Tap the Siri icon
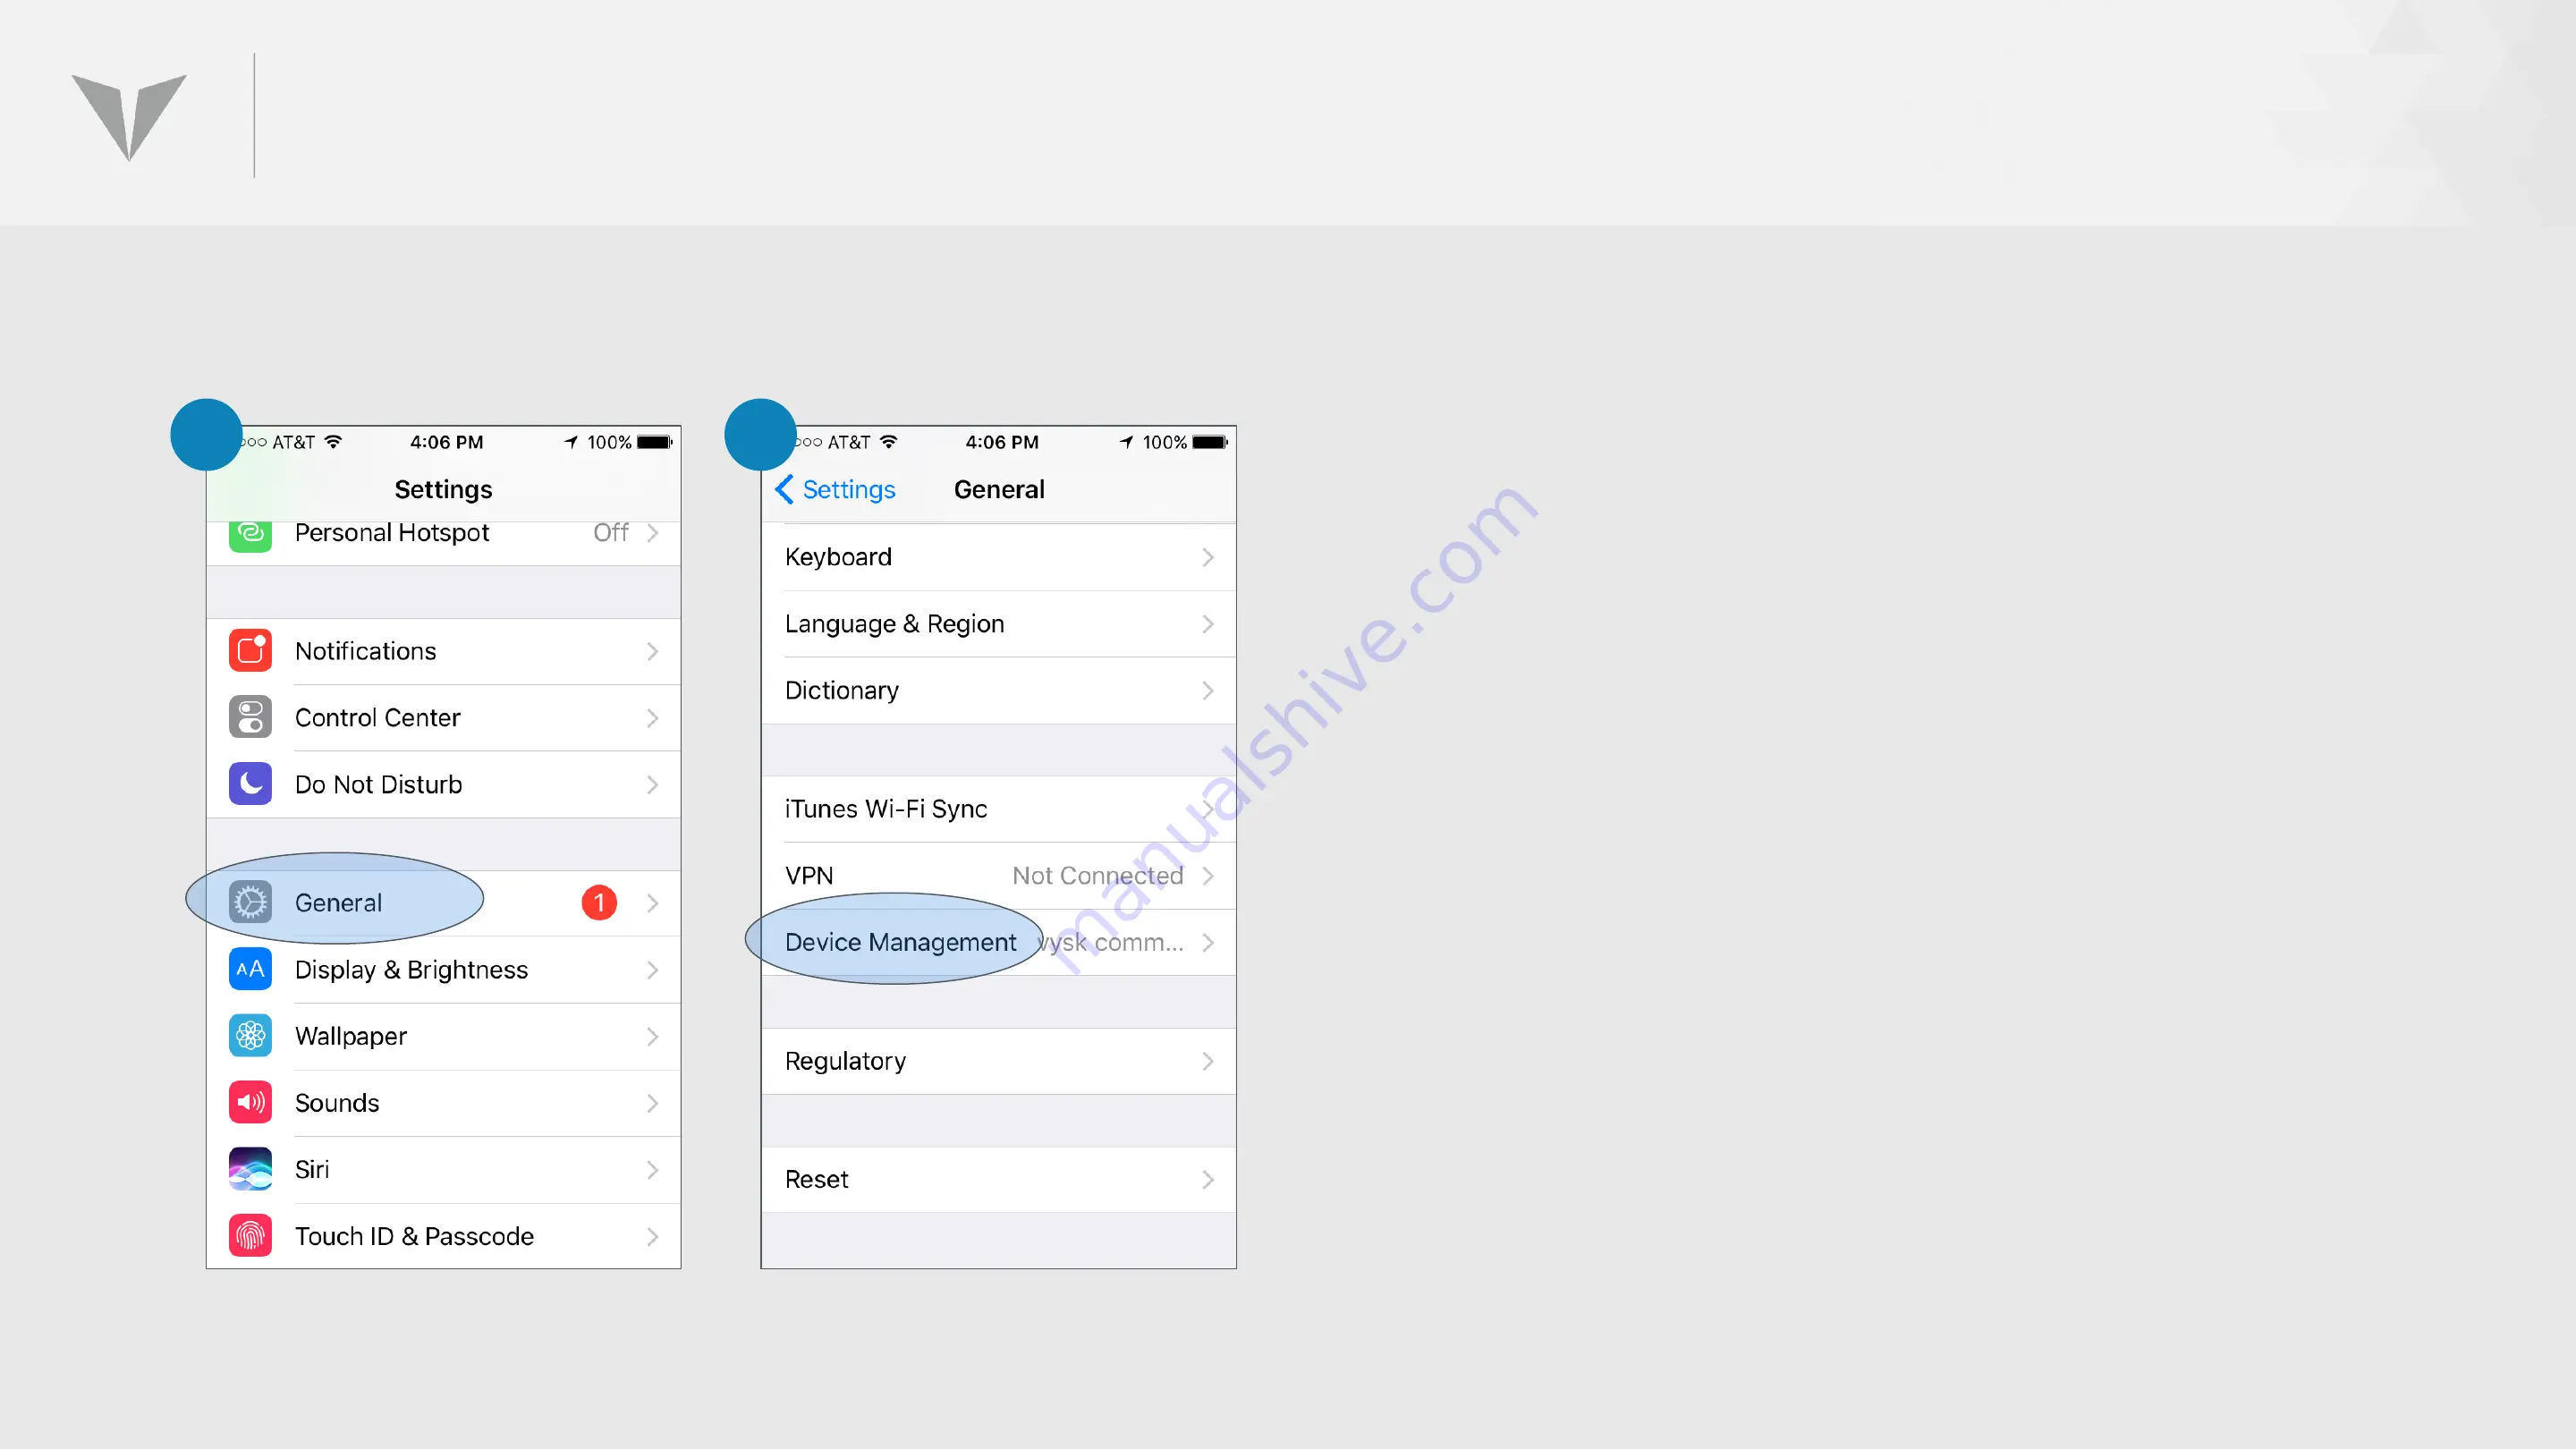Image resolution: width=2576 pixels, height=1449 pixels. pyautogui.click(x=250, y=1169)
